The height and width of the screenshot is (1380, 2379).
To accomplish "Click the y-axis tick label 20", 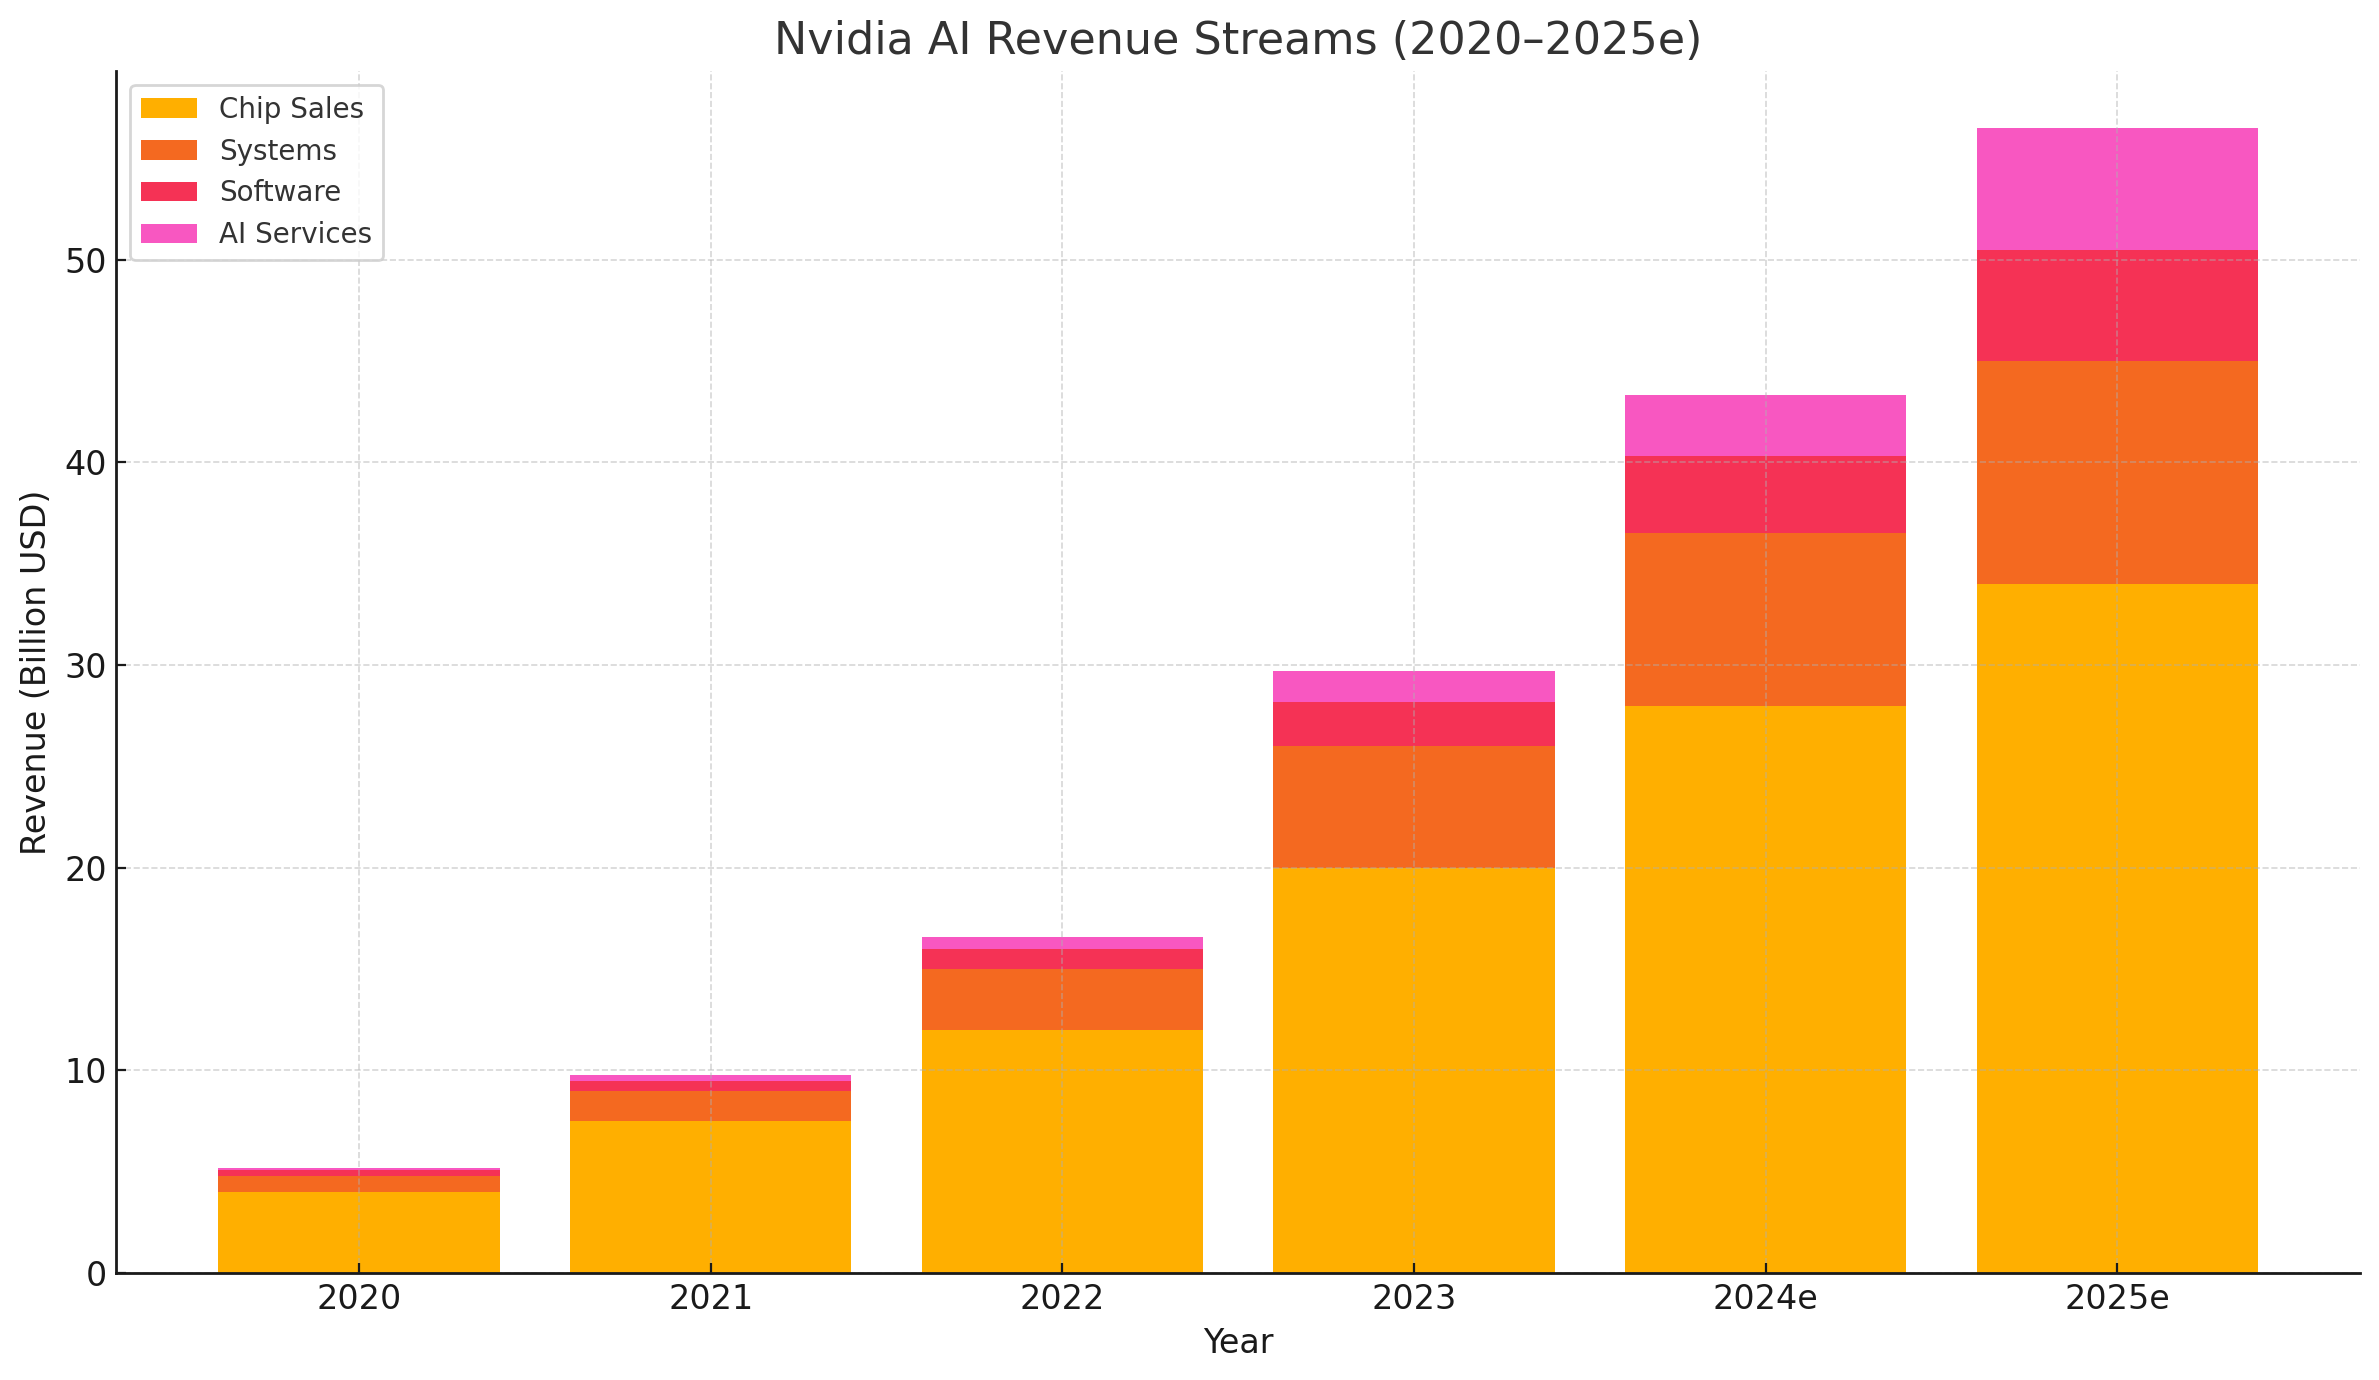I will pyautogui.click(x=85, y=868).
